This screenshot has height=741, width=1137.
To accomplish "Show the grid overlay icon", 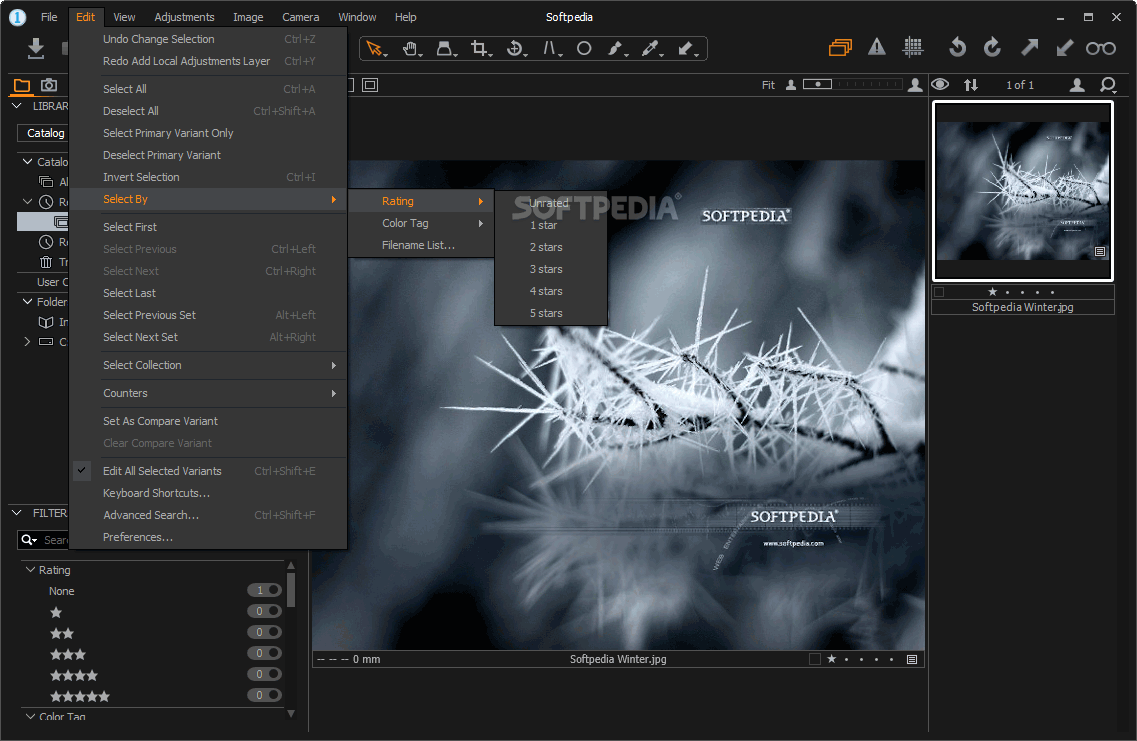I will tap(913, 47).
